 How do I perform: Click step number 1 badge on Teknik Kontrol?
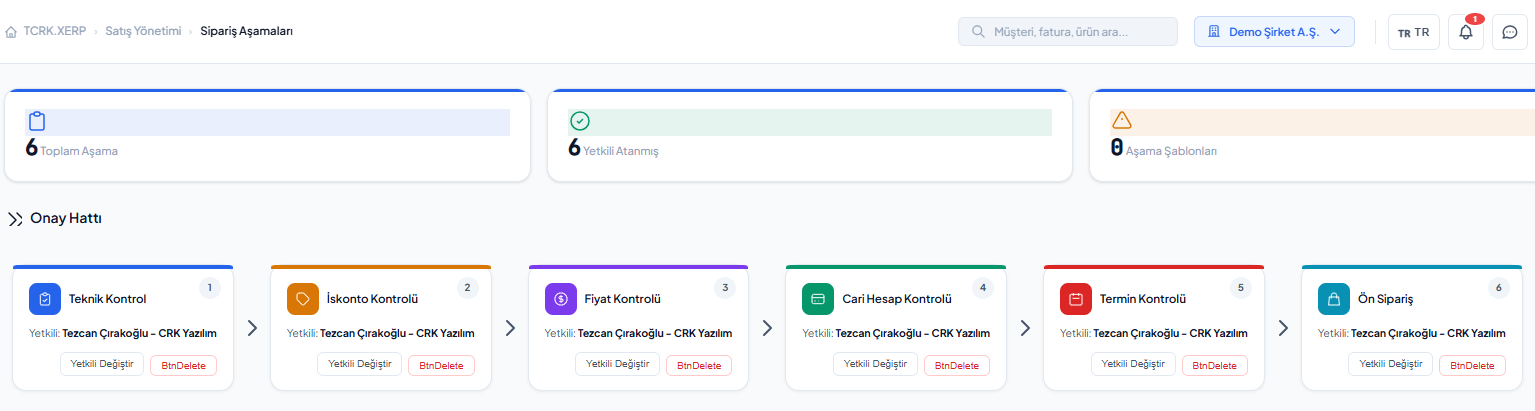tap(210, 288)
